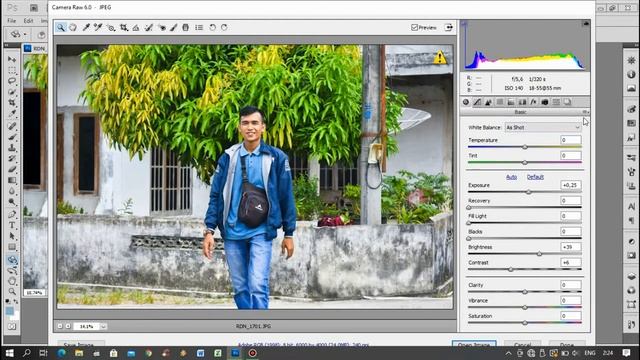The image size is (640, 360).
Task: Activate the Adjustment Brush tool
Action: [x=173, y=27]
